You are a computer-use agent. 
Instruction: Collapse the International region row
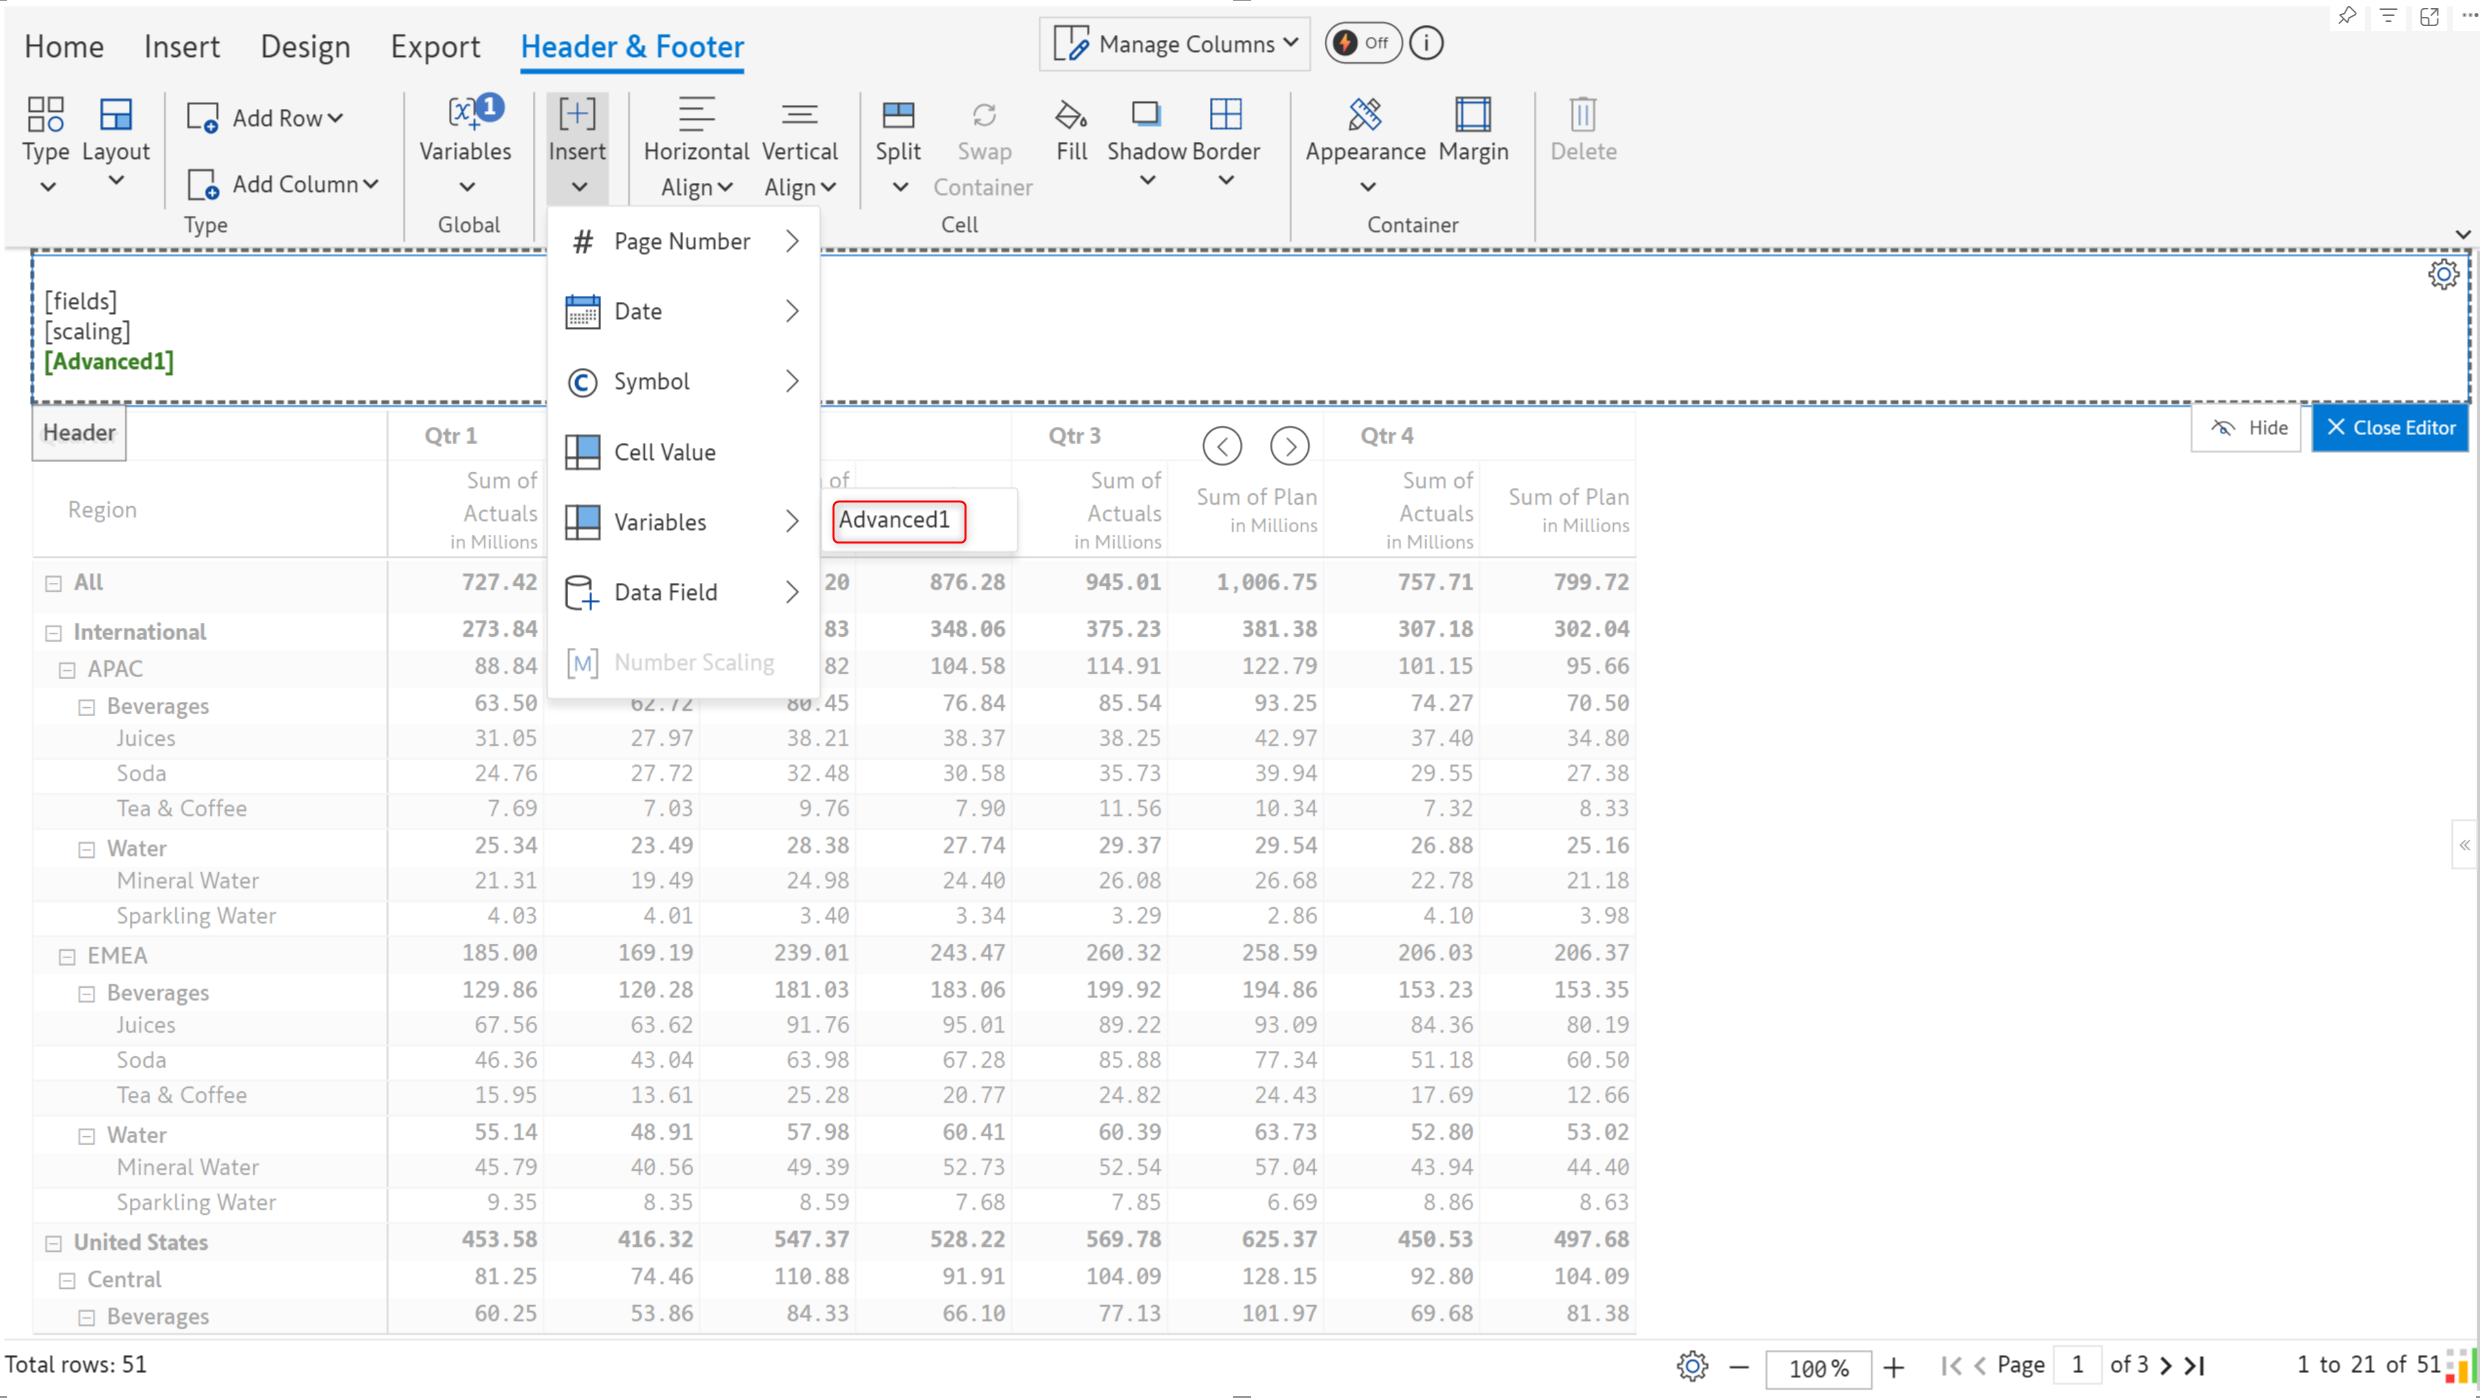point(54,633)
